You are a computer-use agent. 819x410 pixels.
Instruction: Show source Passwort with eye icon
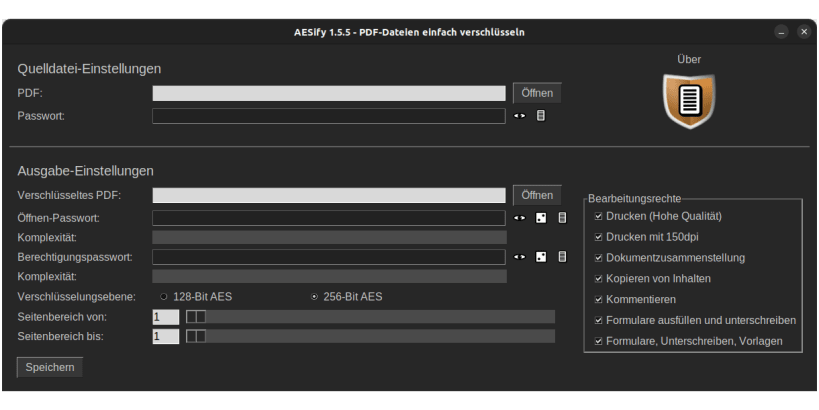pos(519,116)
